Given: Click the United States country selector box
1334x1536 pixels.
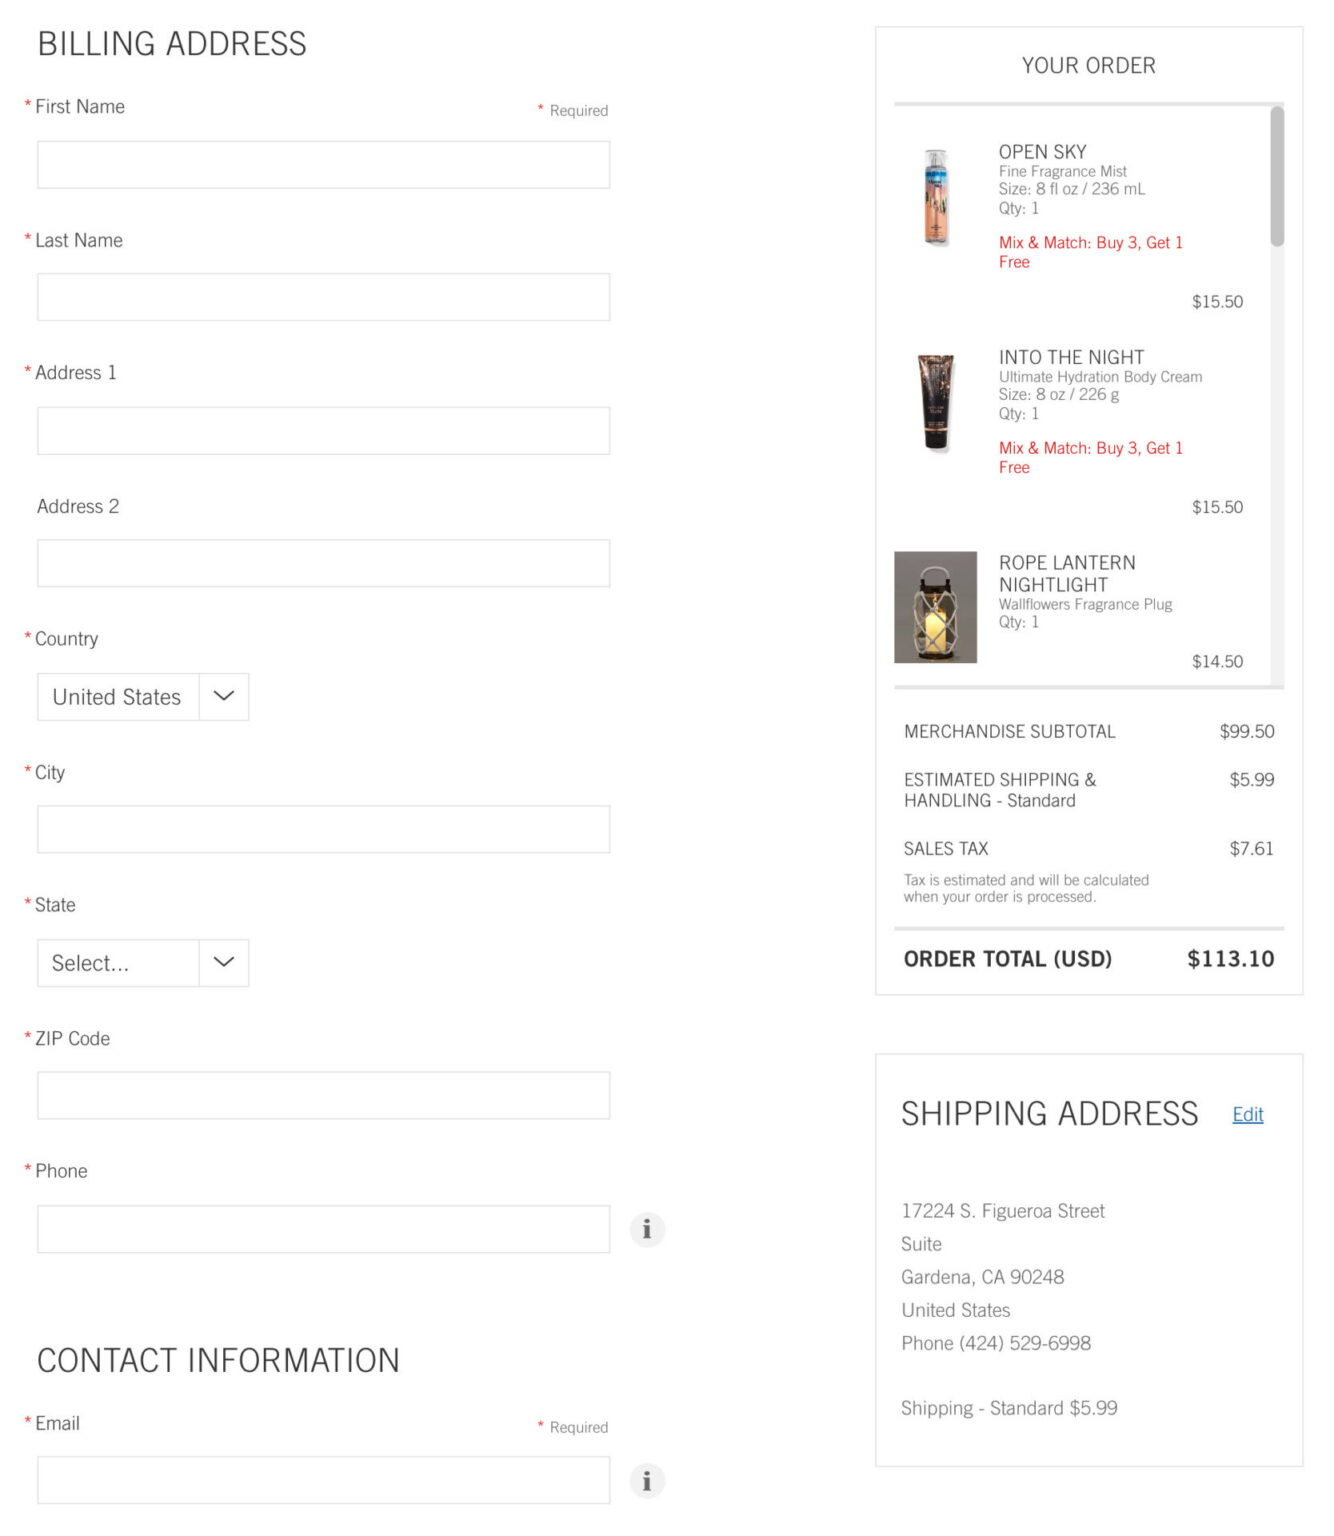Looking at the screenshot, I should [117, 696].
